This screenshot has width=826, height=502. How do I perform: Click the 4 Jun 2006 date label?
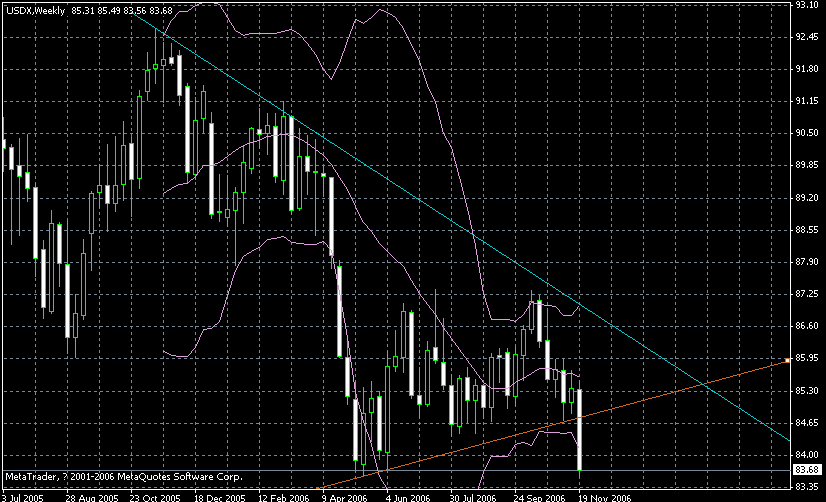click(x=408, y=498)
